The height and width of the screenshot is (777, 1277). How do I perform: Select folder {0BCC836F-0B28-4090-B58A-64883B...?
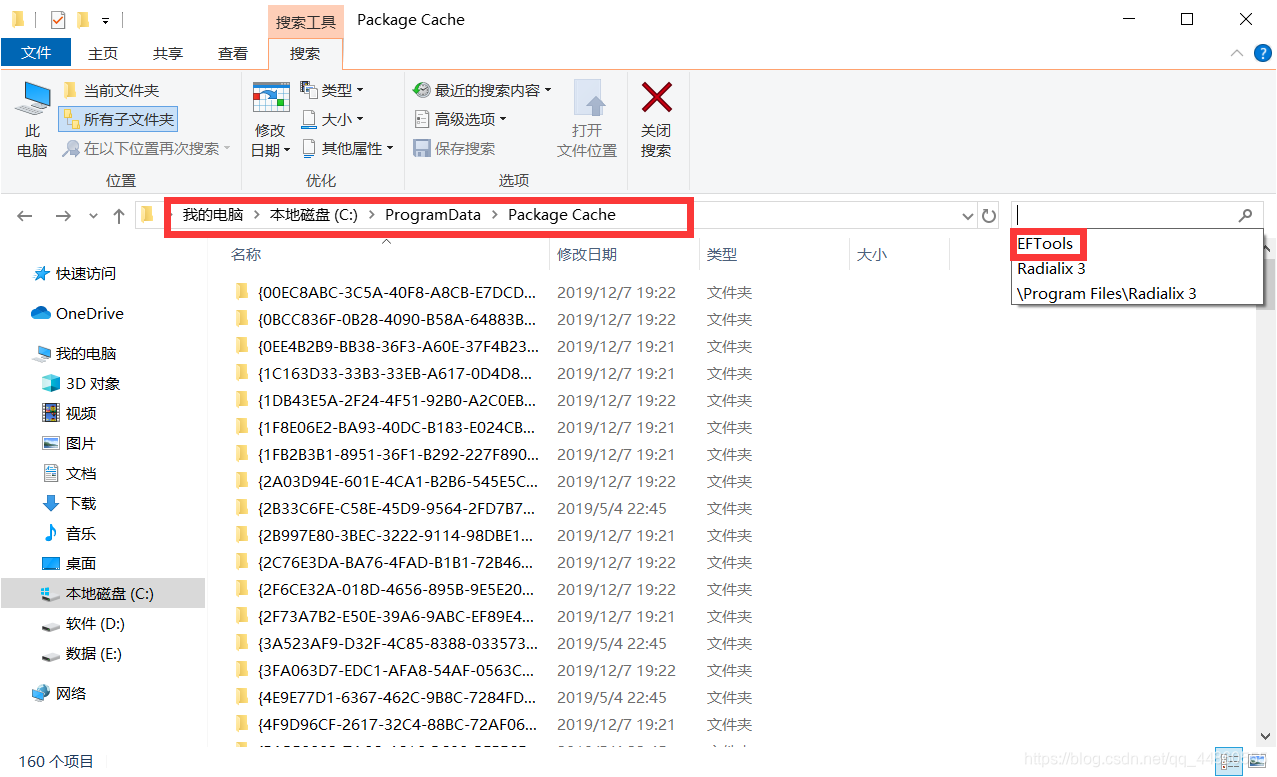point(397,319)
